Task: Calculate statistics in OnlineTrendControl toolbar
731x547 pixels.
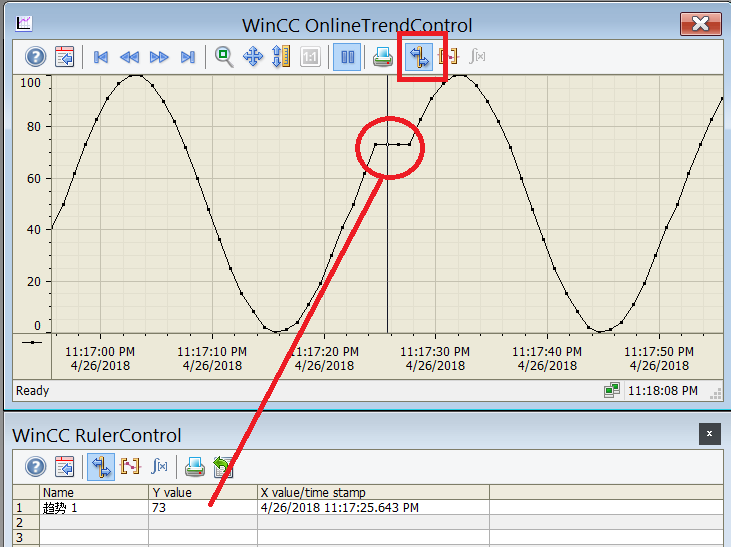Action: 477,56
